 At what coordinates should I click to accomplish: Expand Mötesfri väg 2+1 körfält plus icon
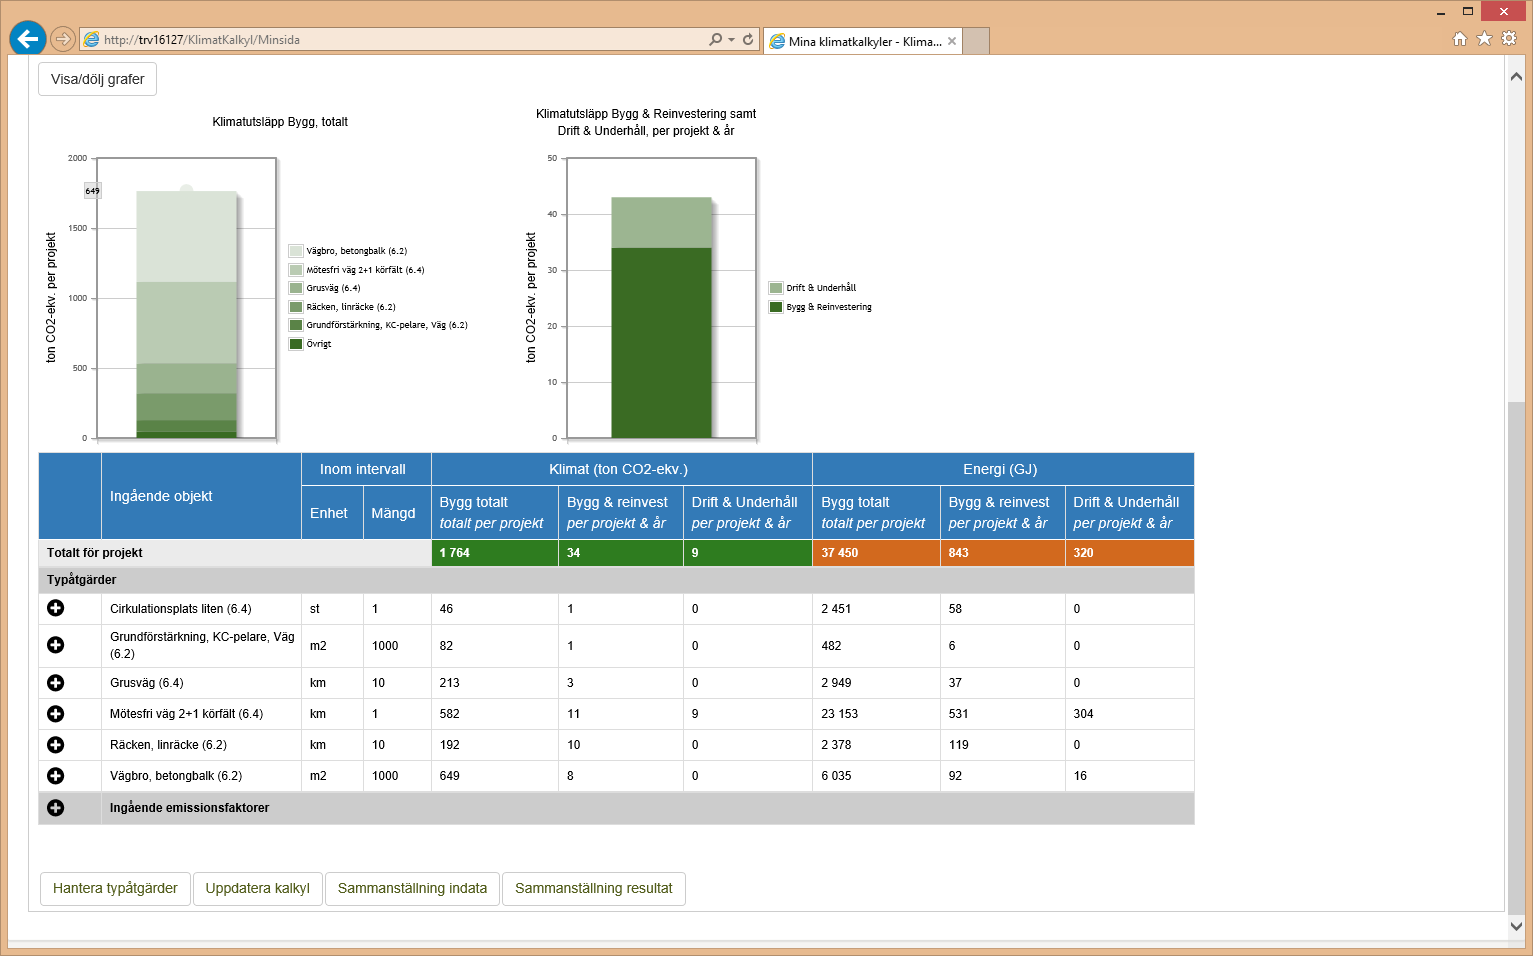tap(56, 714)
